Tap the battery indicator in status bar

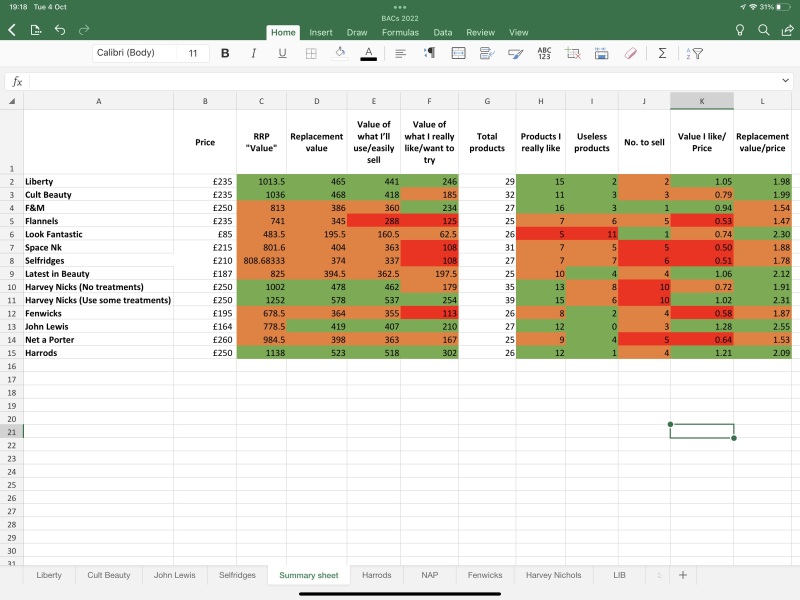coord(784,7)
